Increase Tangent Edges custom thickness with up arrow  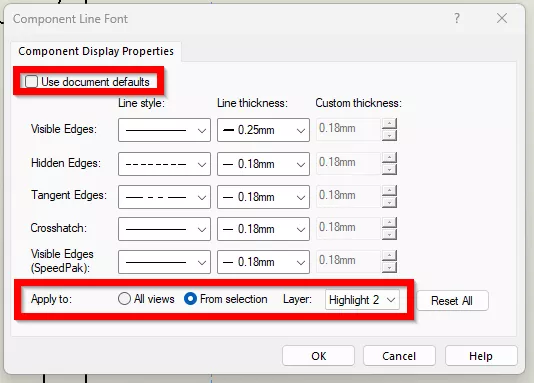point(389,190)
